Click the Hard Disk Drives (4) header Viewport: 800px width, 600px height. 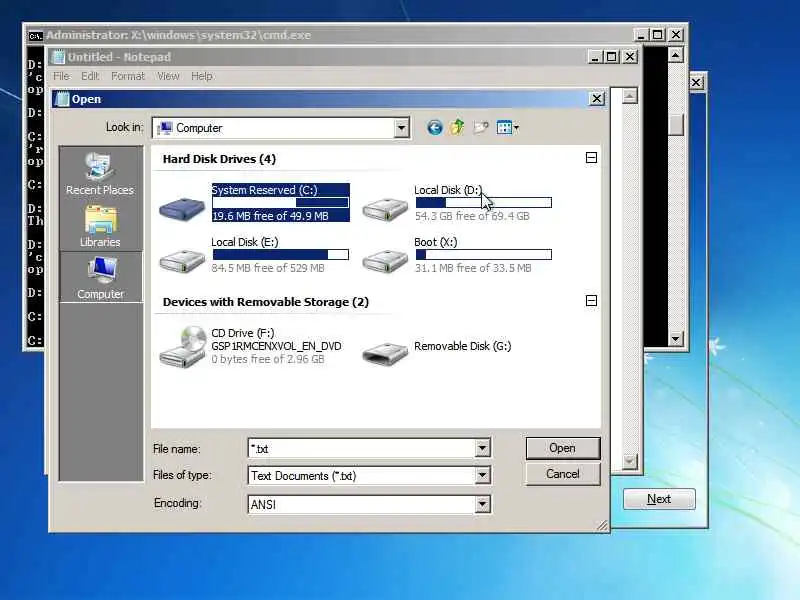(x=219, y=159)
